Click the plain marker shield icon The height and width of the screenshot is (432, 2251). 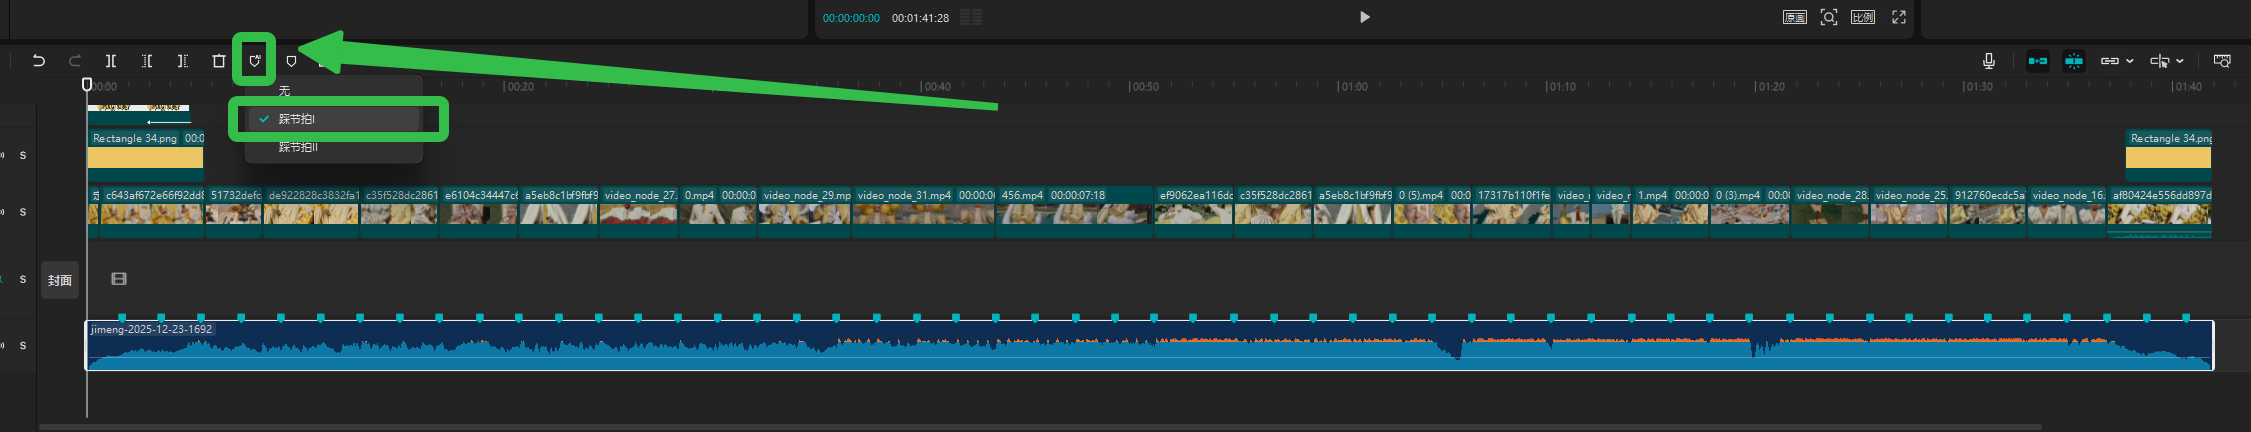click(x=291, y=61)
